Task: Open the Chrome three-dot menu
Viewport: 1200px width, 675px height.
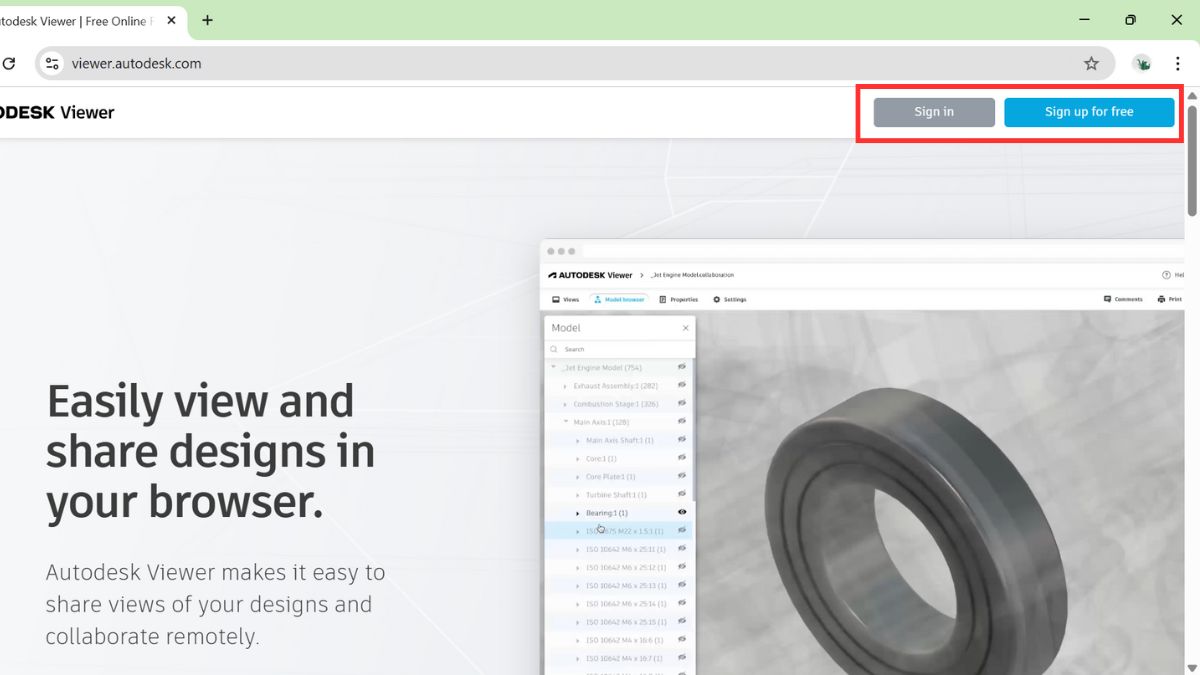Action: click(x=1178, y=63)
